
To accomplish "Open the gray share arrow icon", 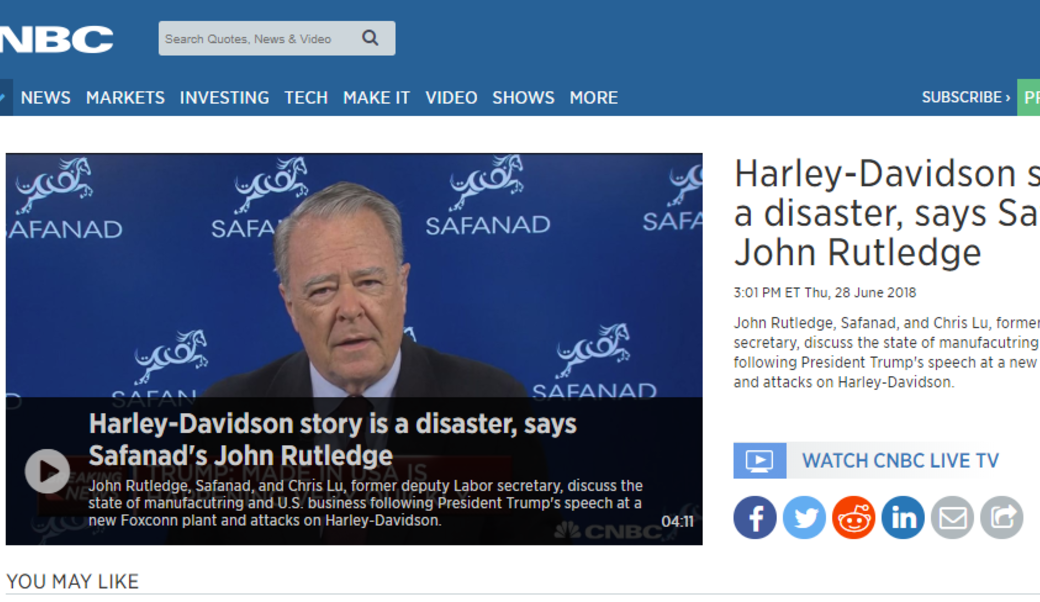I will (1001, 518).
